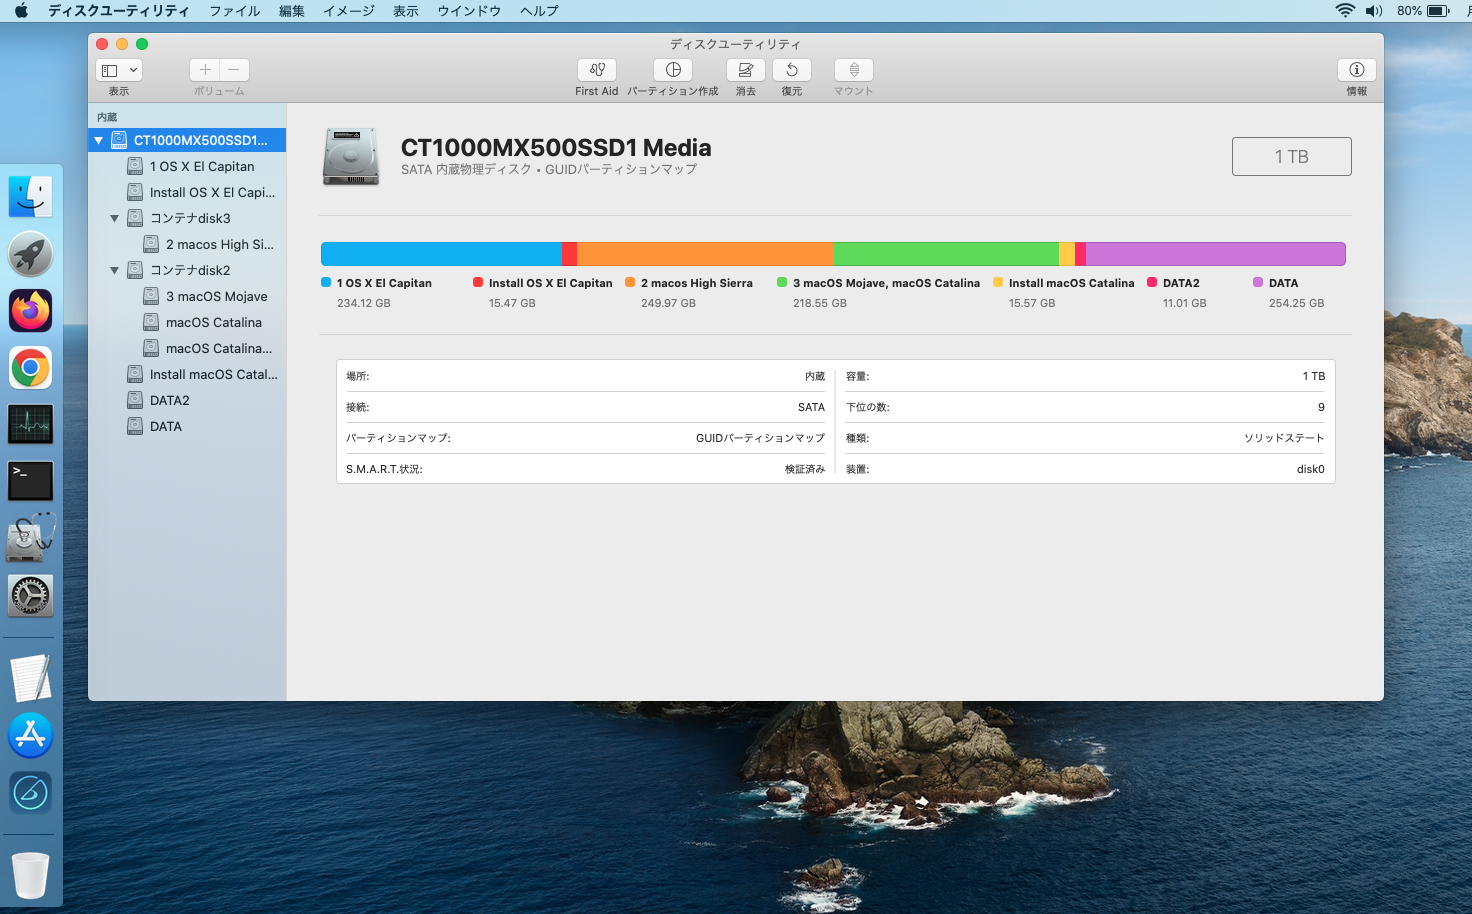Click the 249.97 GB size value

coord(668,303)
